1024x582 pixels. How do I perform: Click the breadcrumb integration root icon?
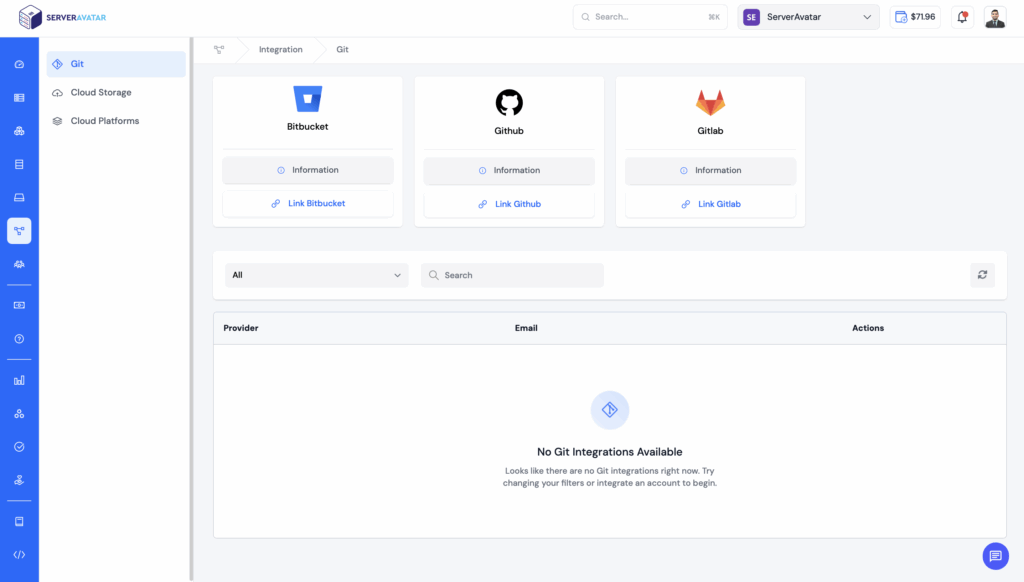(x=219, y=50)
